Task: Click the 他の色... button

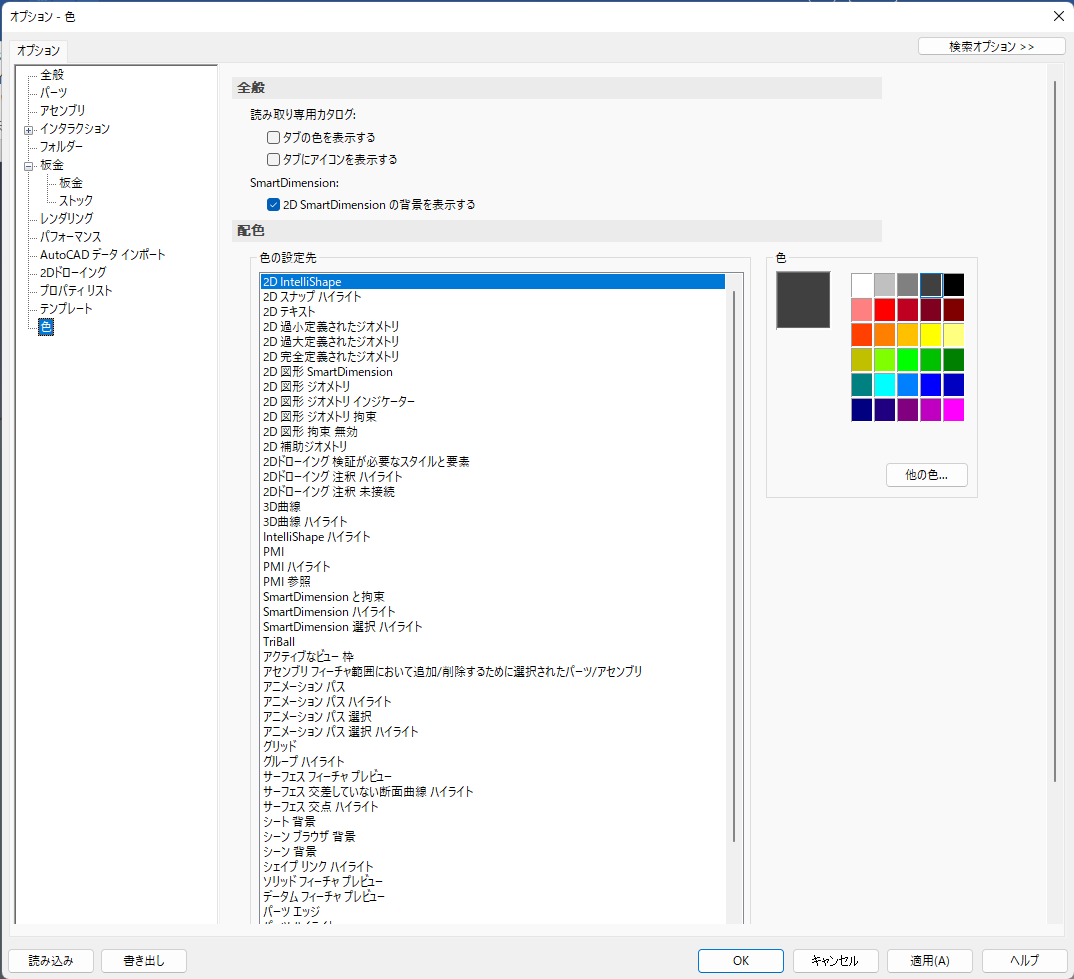Action: [926, 475]
